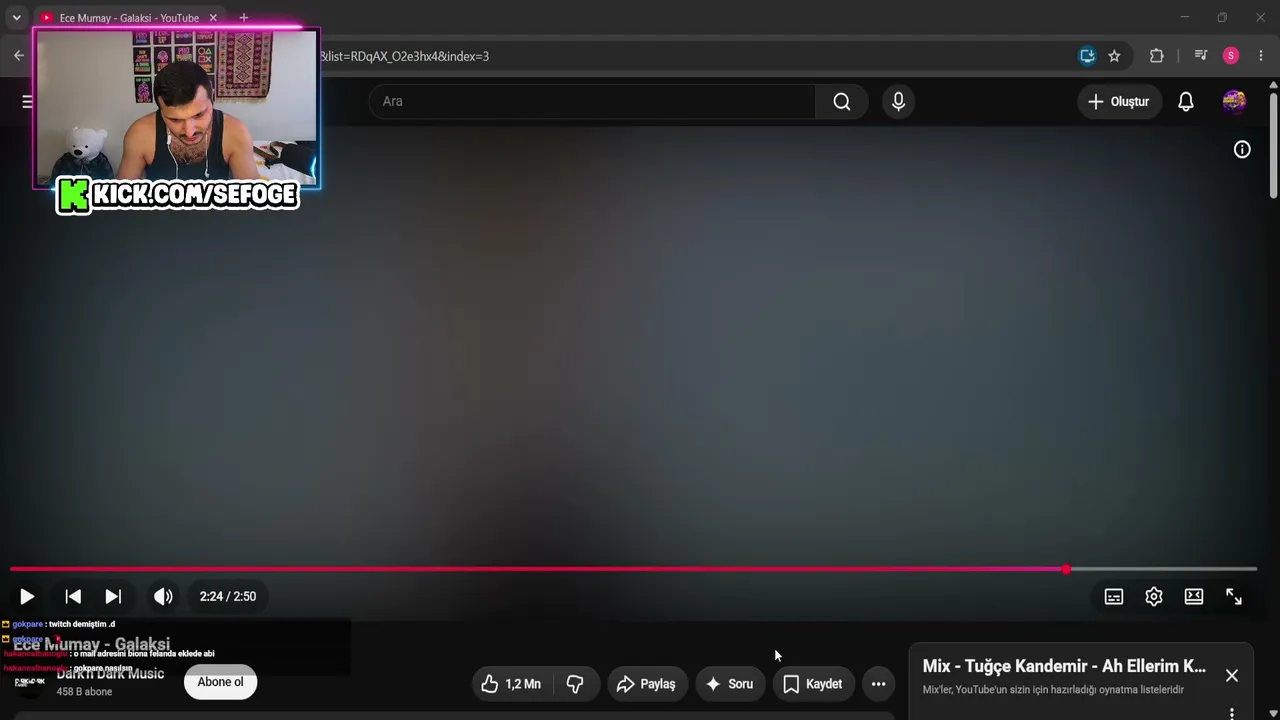Share the video via Paylaş
1280x720 pixels.
pyautogui.click(x=648, y=684)
